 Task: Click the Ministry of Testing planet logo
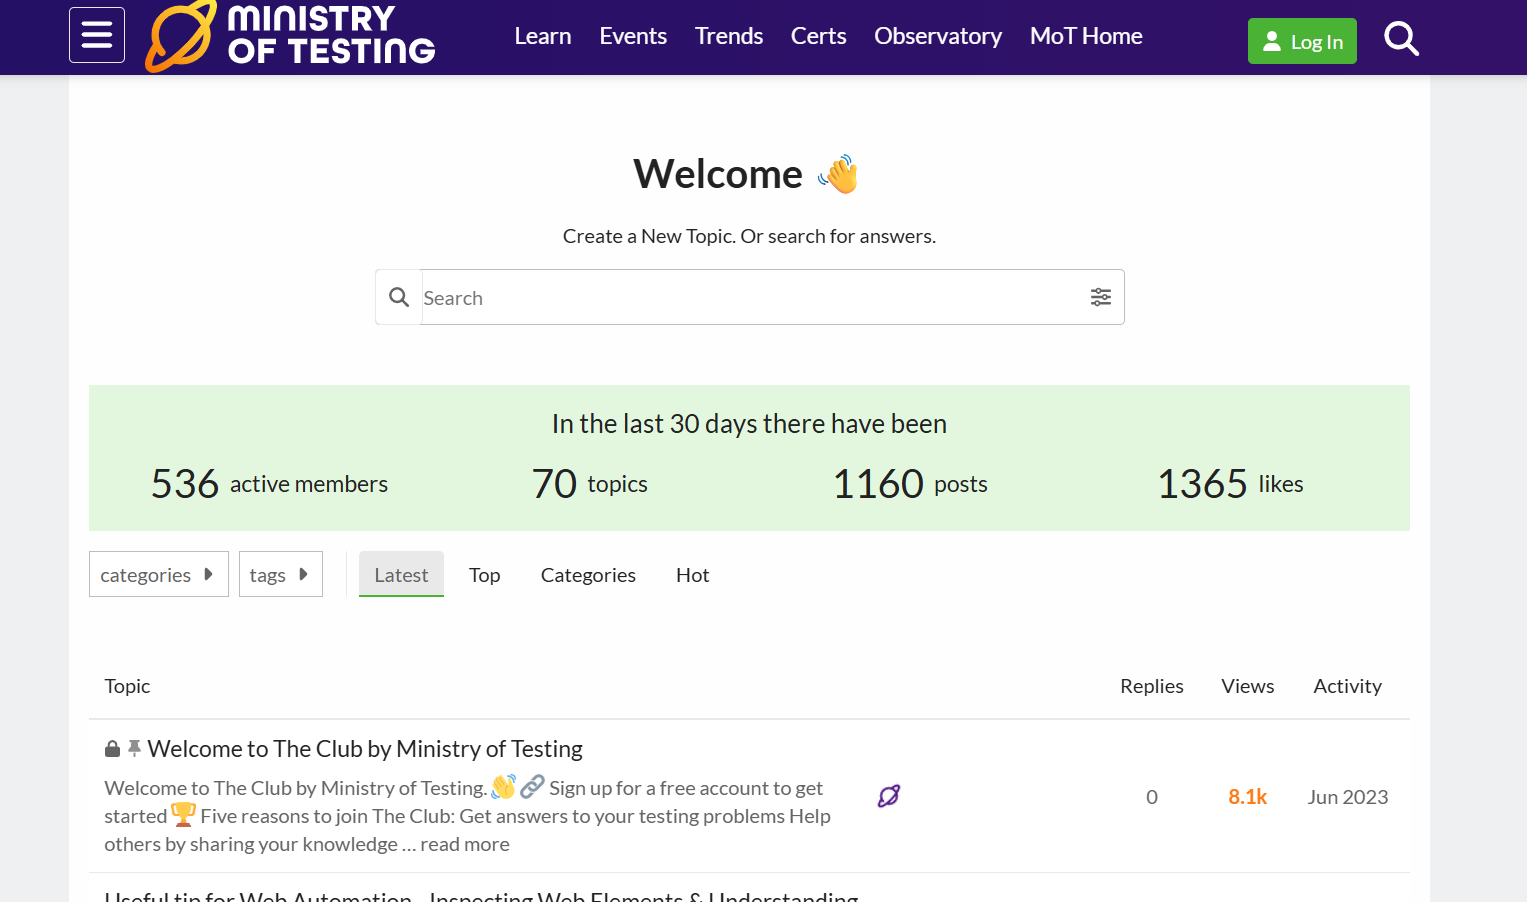[x=180, y=37]
